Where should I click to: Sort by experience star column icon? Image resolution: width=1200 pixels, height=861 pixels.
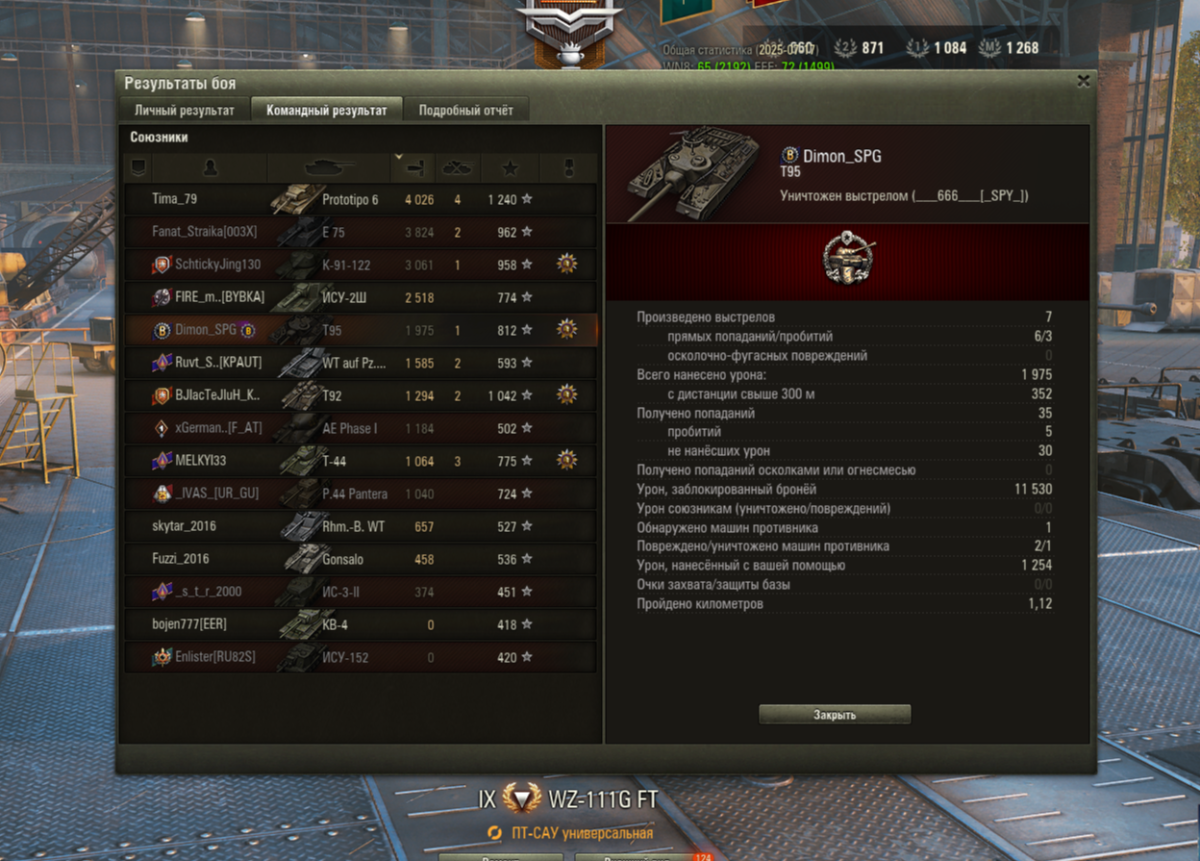click(x=511, y=168)
